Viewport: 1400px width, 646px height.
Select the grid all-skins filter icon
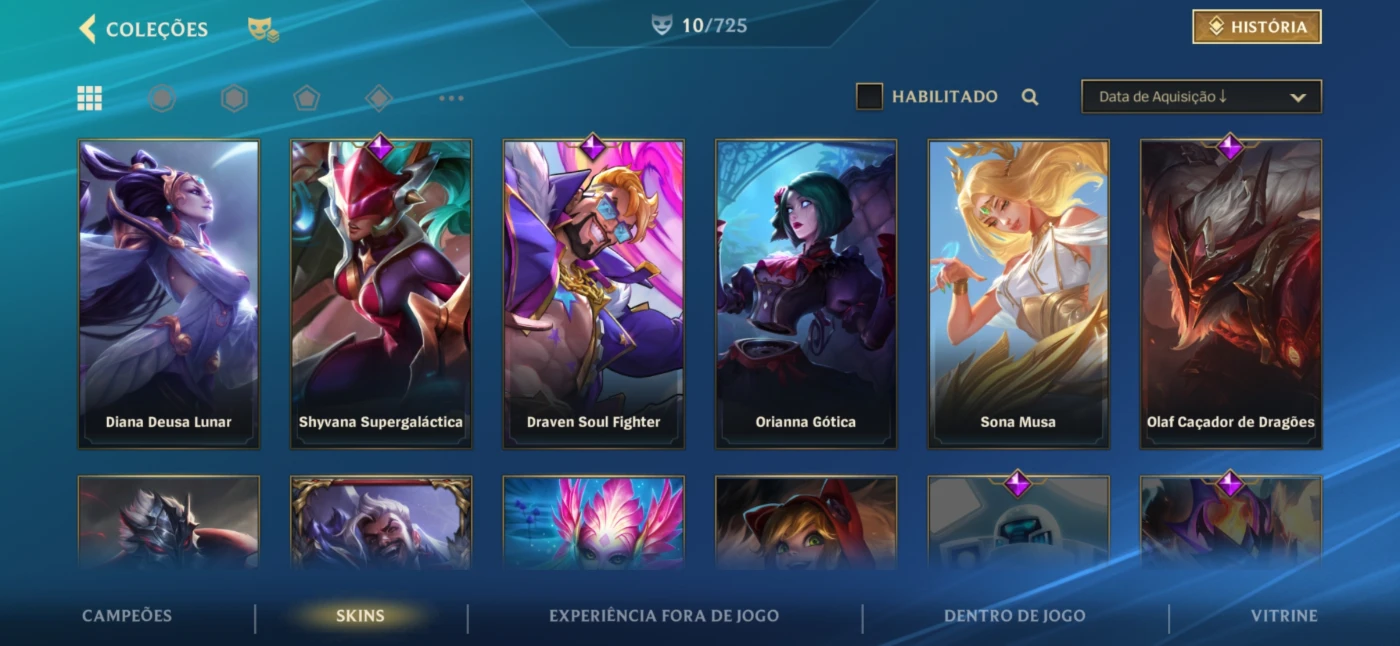90,98
